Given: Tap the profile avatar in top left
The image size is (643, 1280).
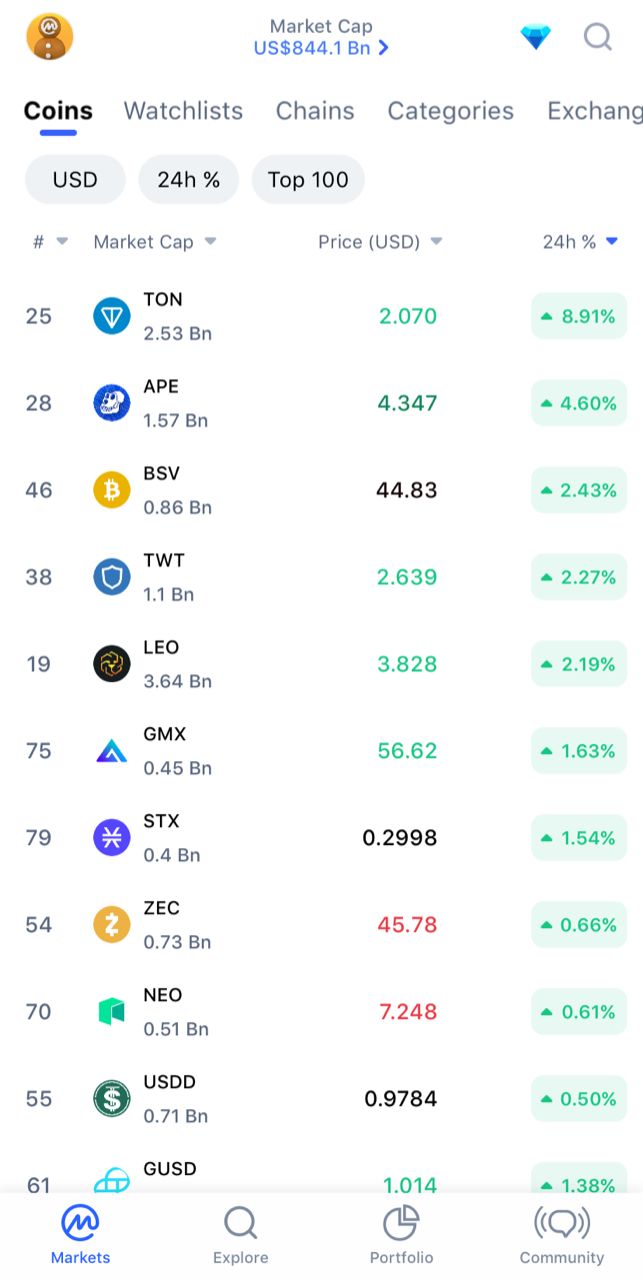Looking at the screenshot, I should coord(48,36).
